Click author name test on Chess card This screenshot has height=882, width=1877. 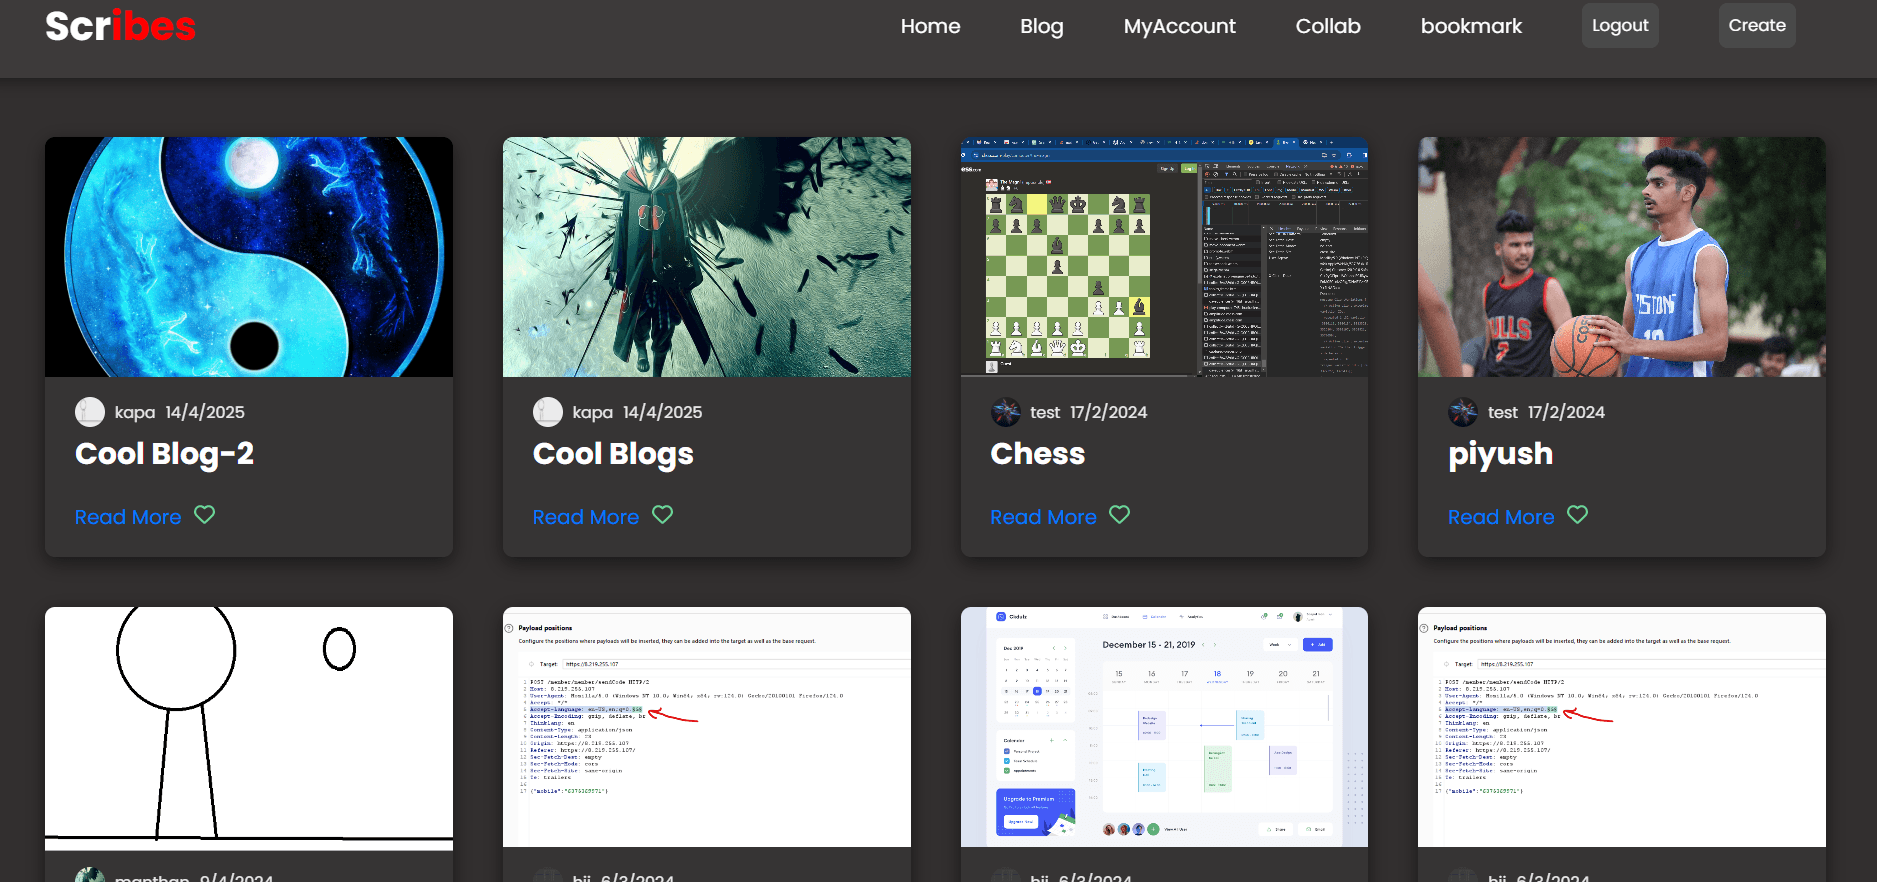[1045, 412]
